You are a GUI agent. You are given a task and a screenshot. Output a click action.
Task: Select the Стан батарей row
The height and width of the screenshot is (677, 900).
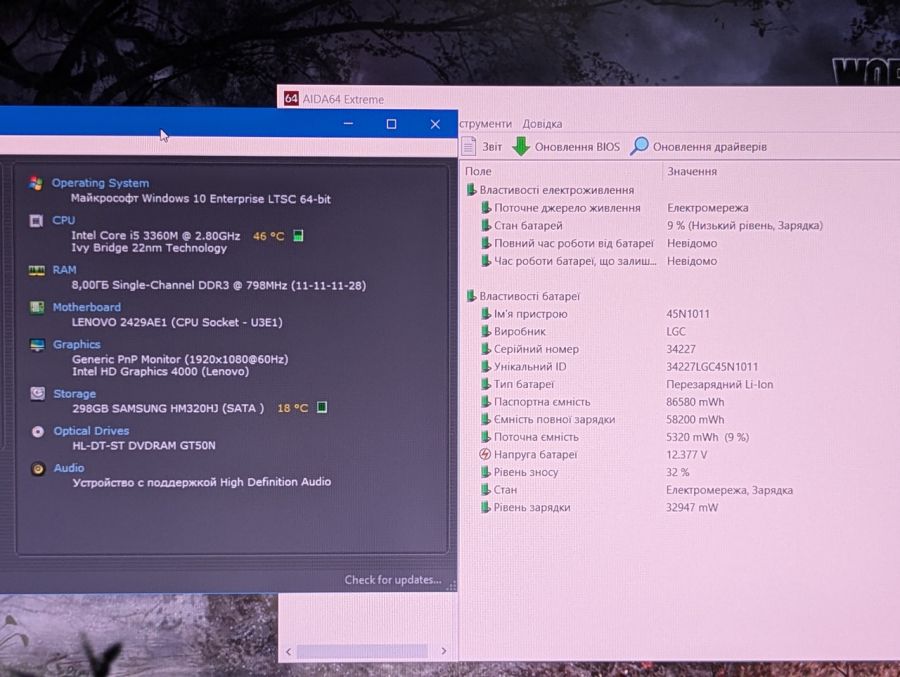(651, 226)
